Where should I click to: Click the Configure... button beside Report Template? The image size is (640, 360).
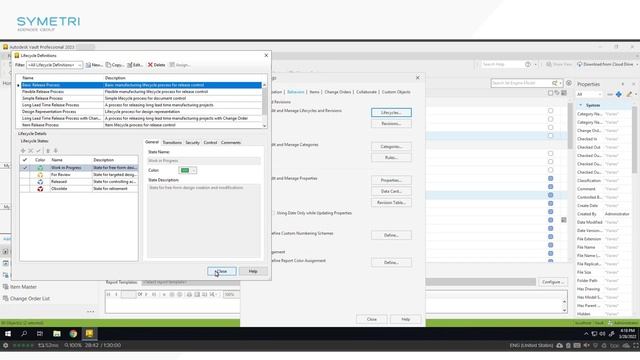tap(553, 282)
